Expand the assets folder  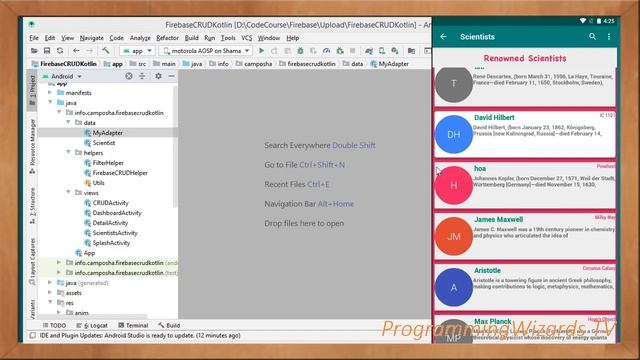(x=50, y=293)
